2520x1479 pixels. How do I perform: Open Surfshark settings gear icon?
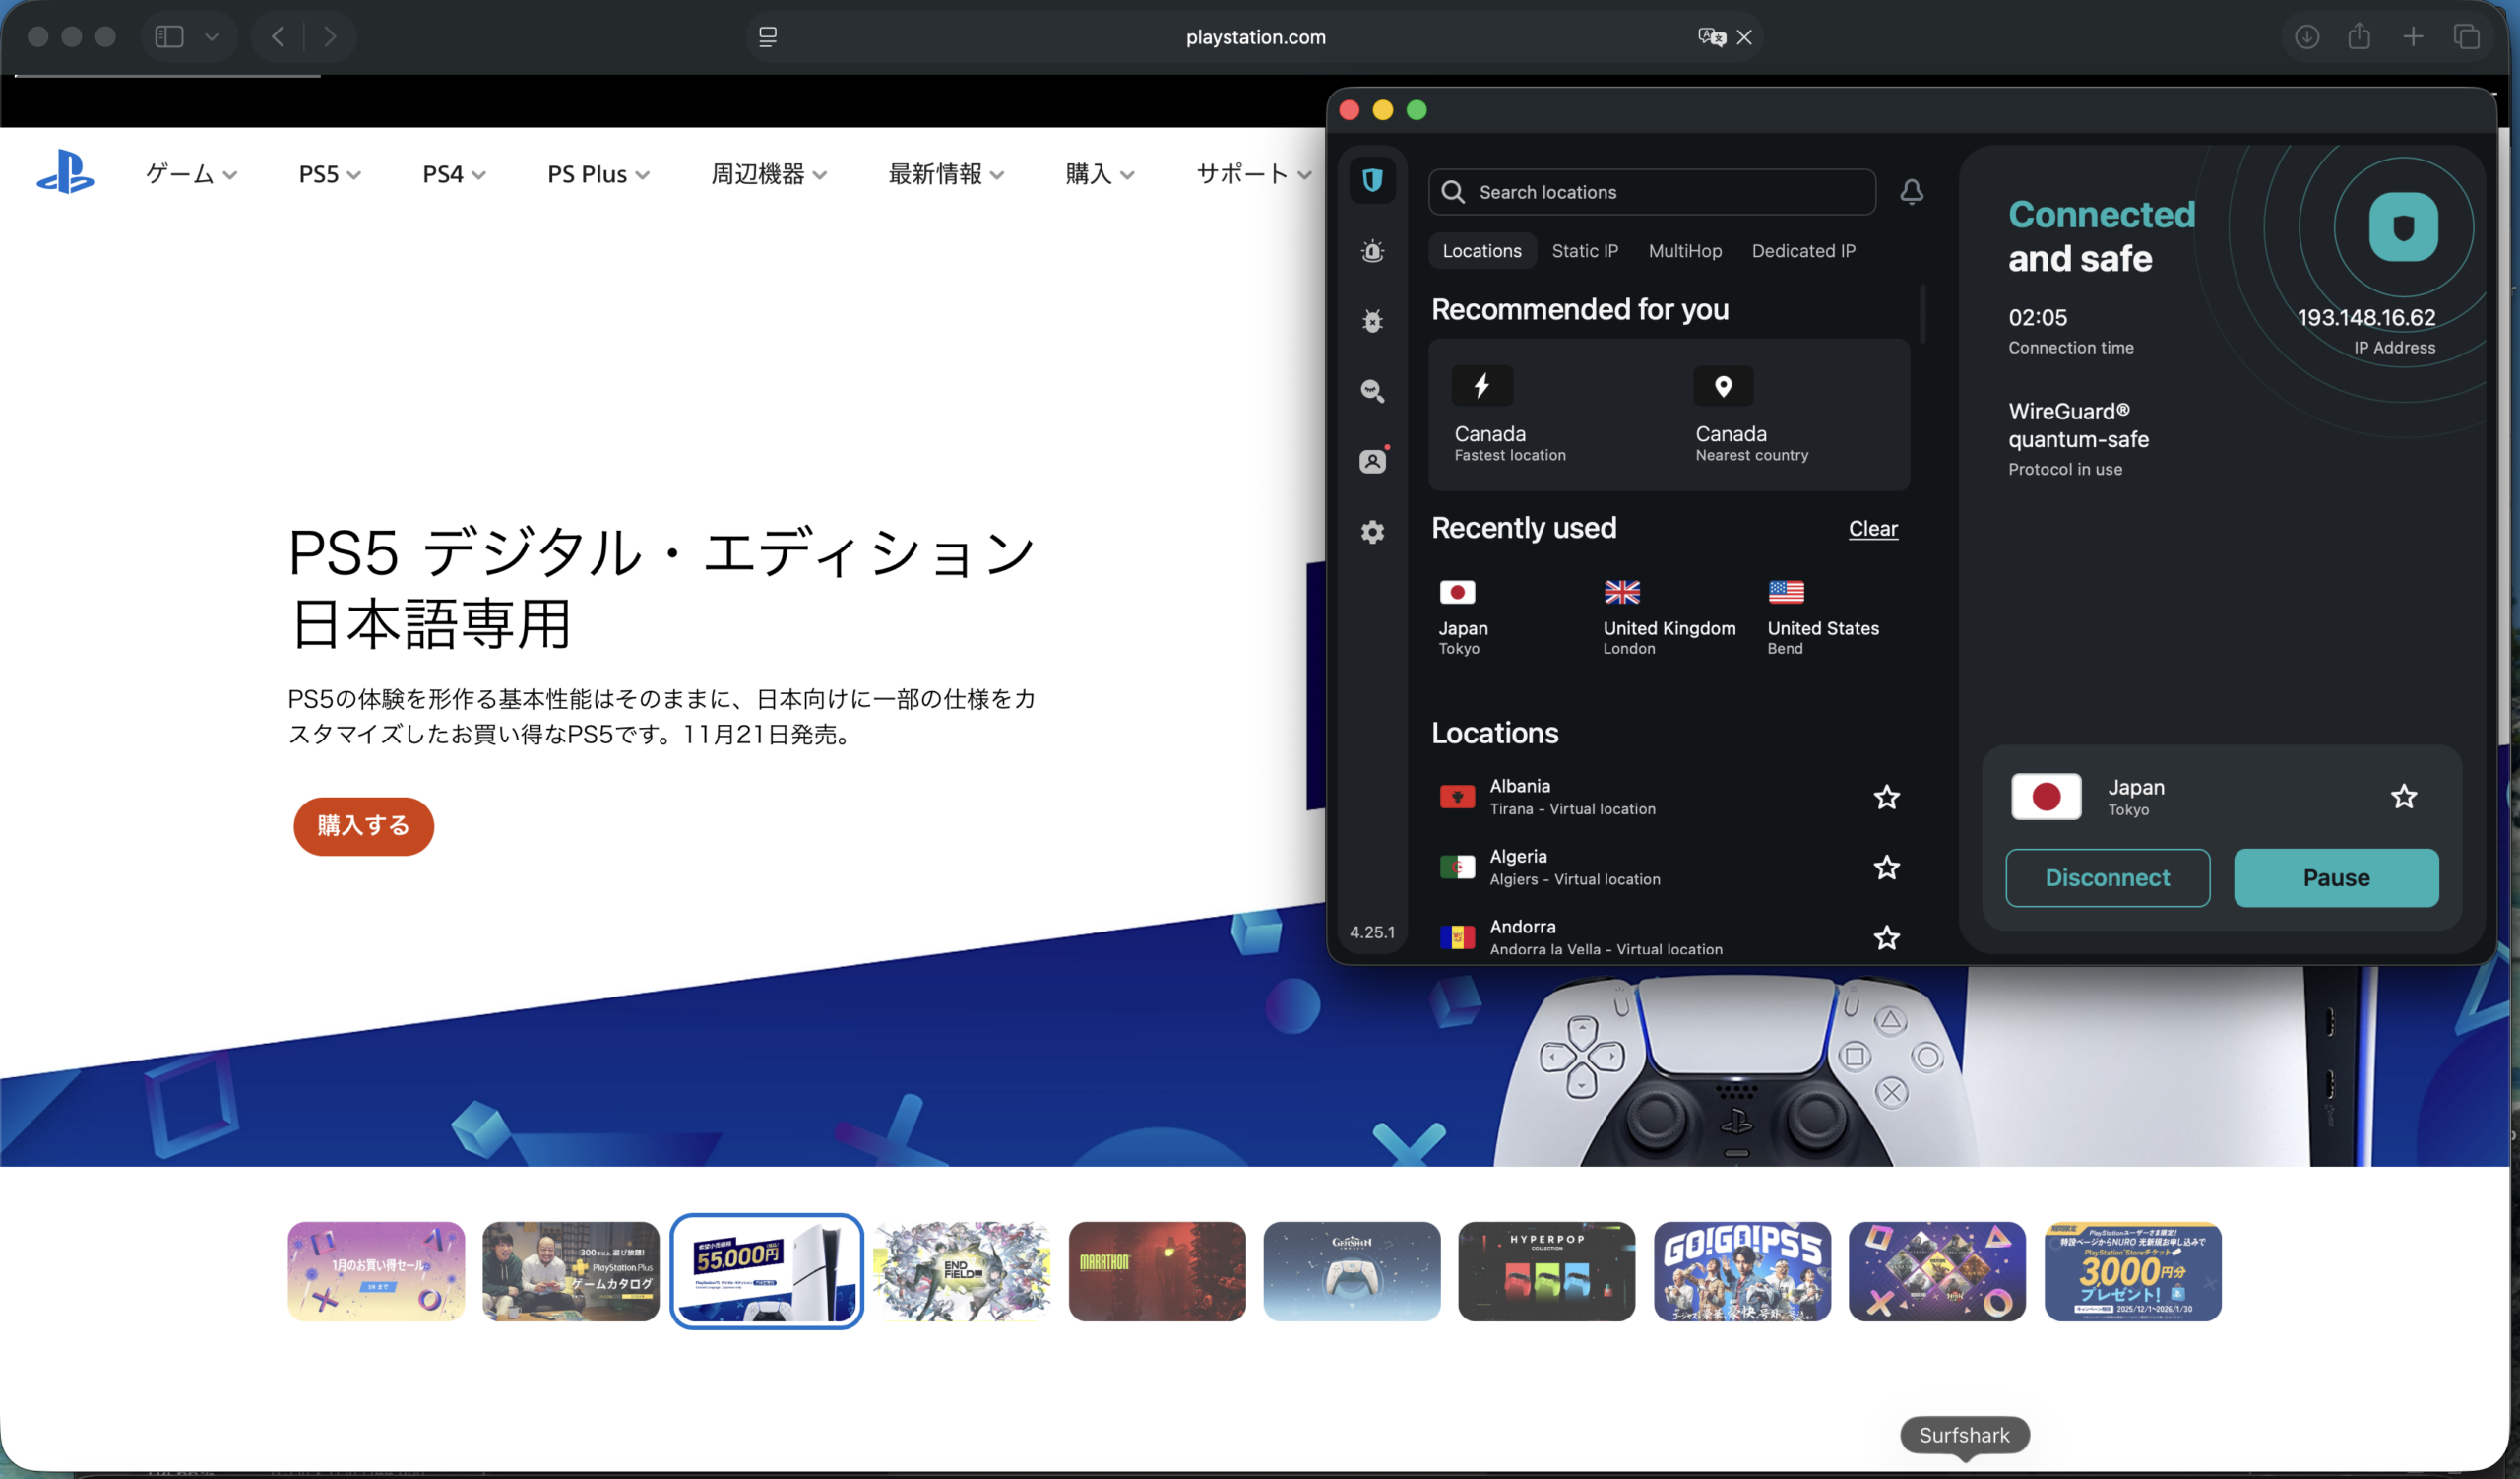coord(1372,532)
